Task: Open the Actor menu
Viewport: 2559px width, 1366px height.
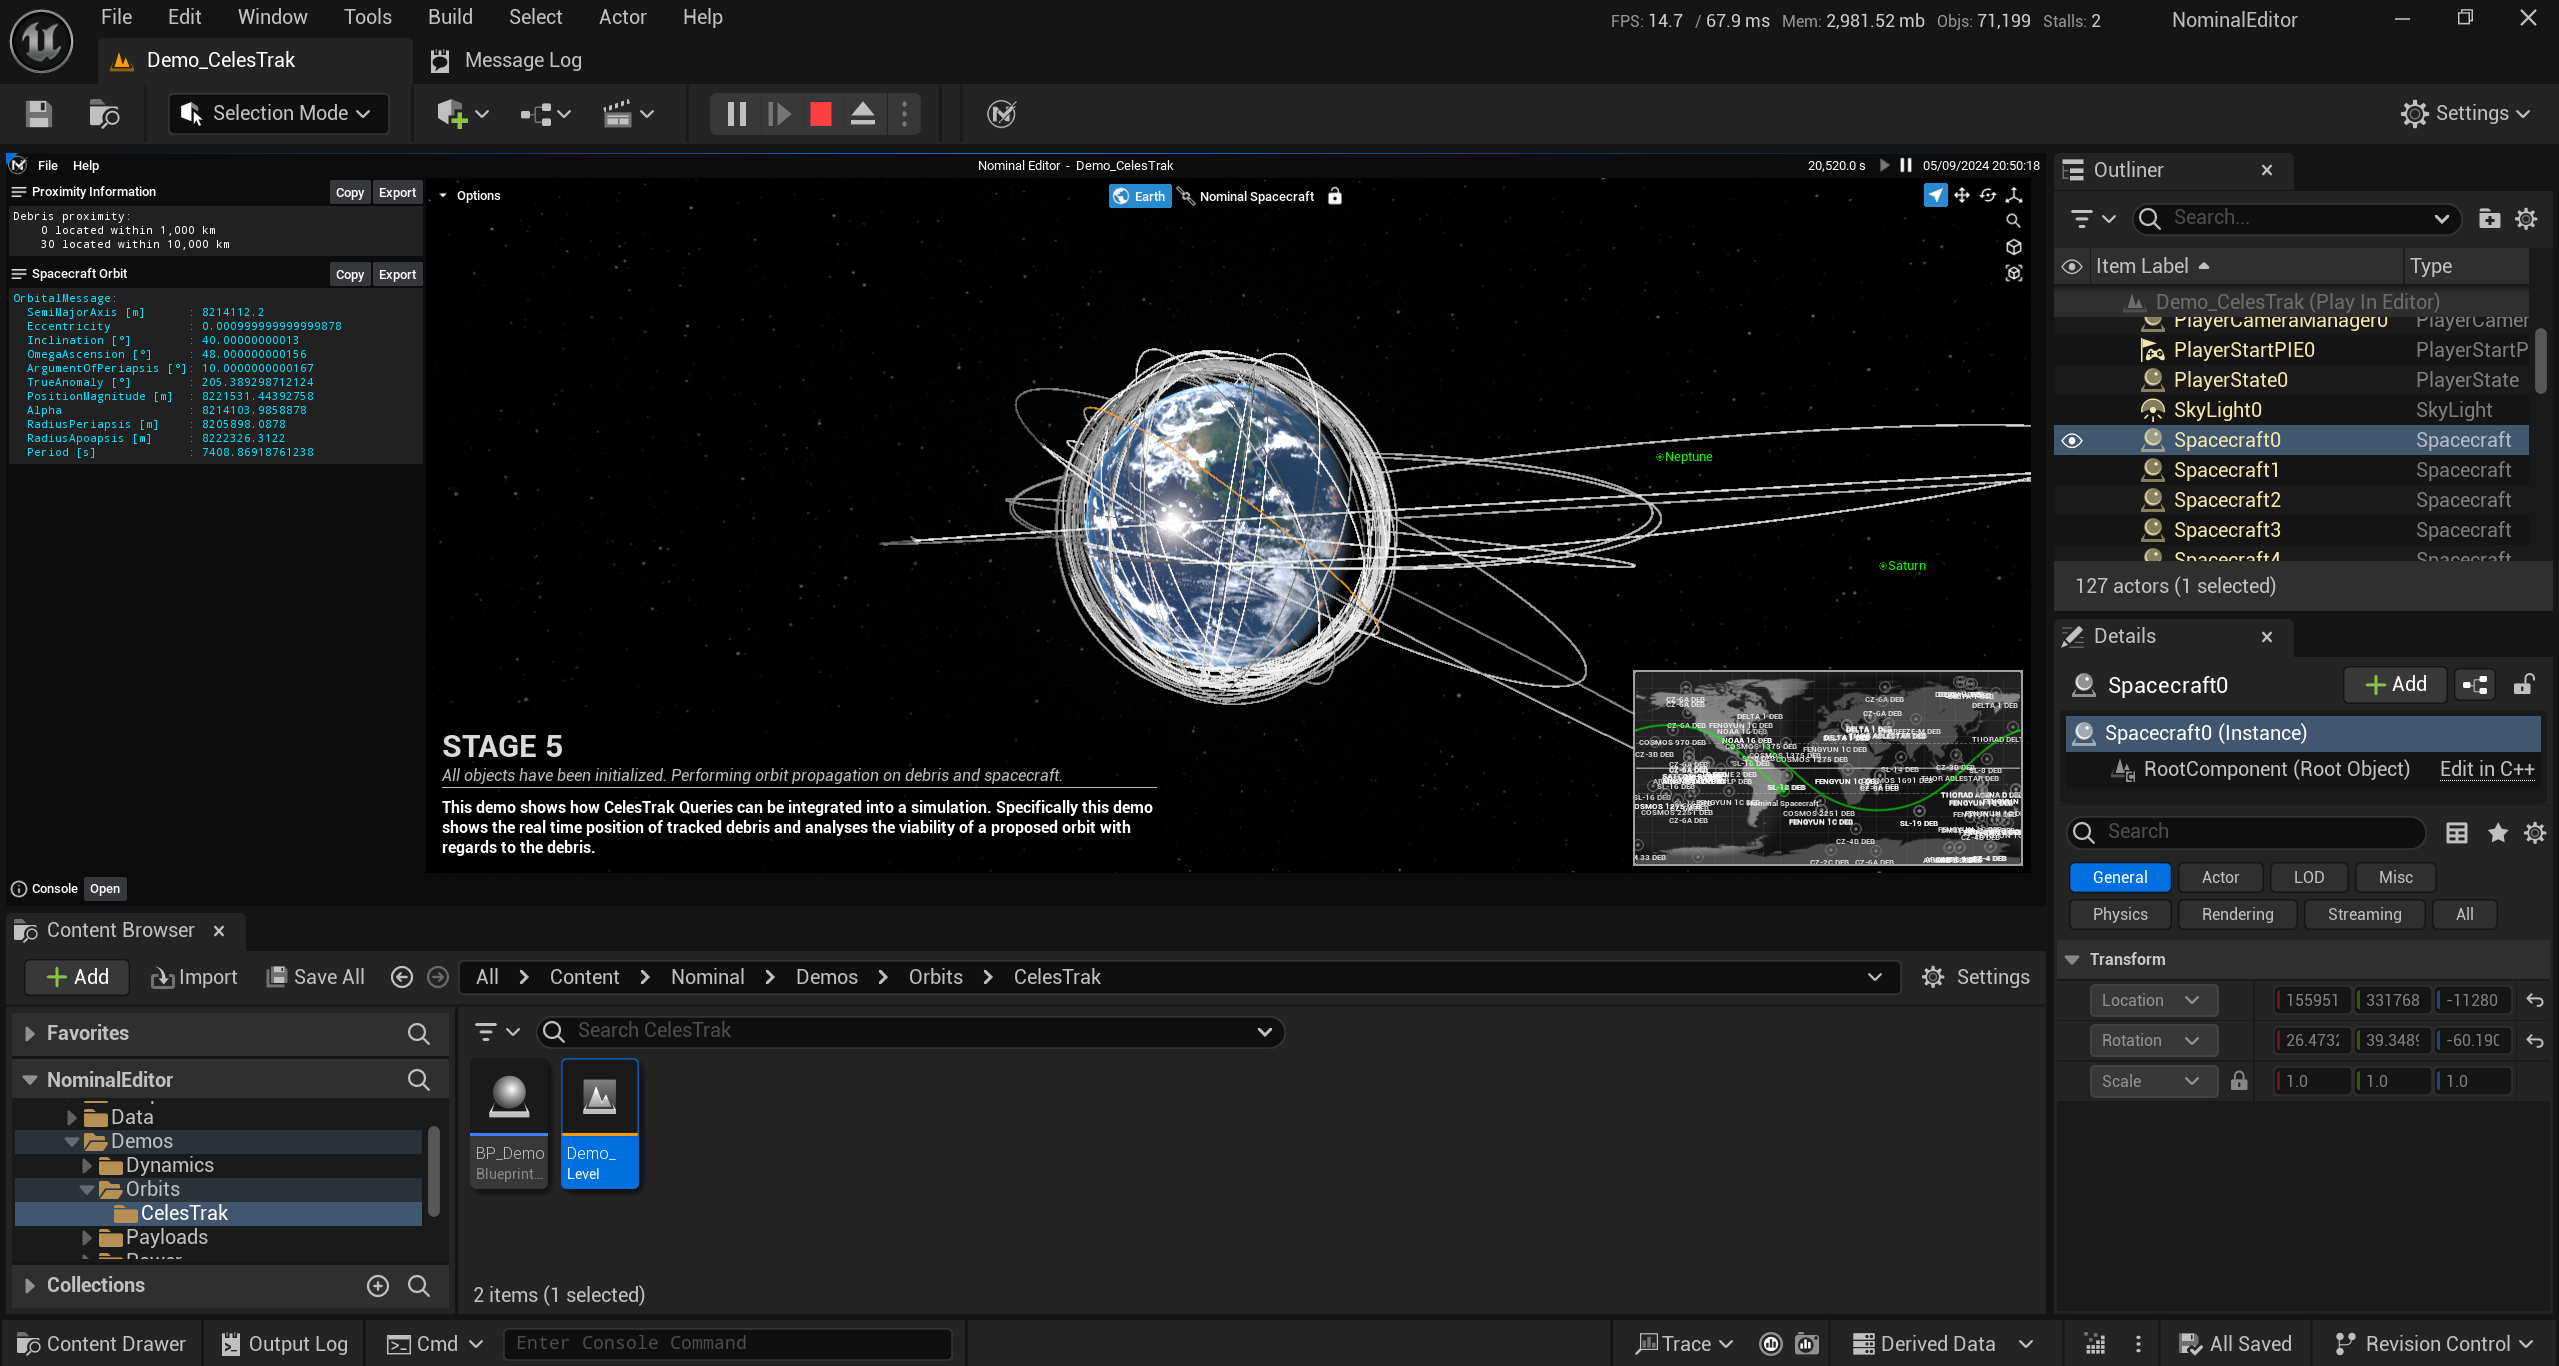Action: (622, 17)
